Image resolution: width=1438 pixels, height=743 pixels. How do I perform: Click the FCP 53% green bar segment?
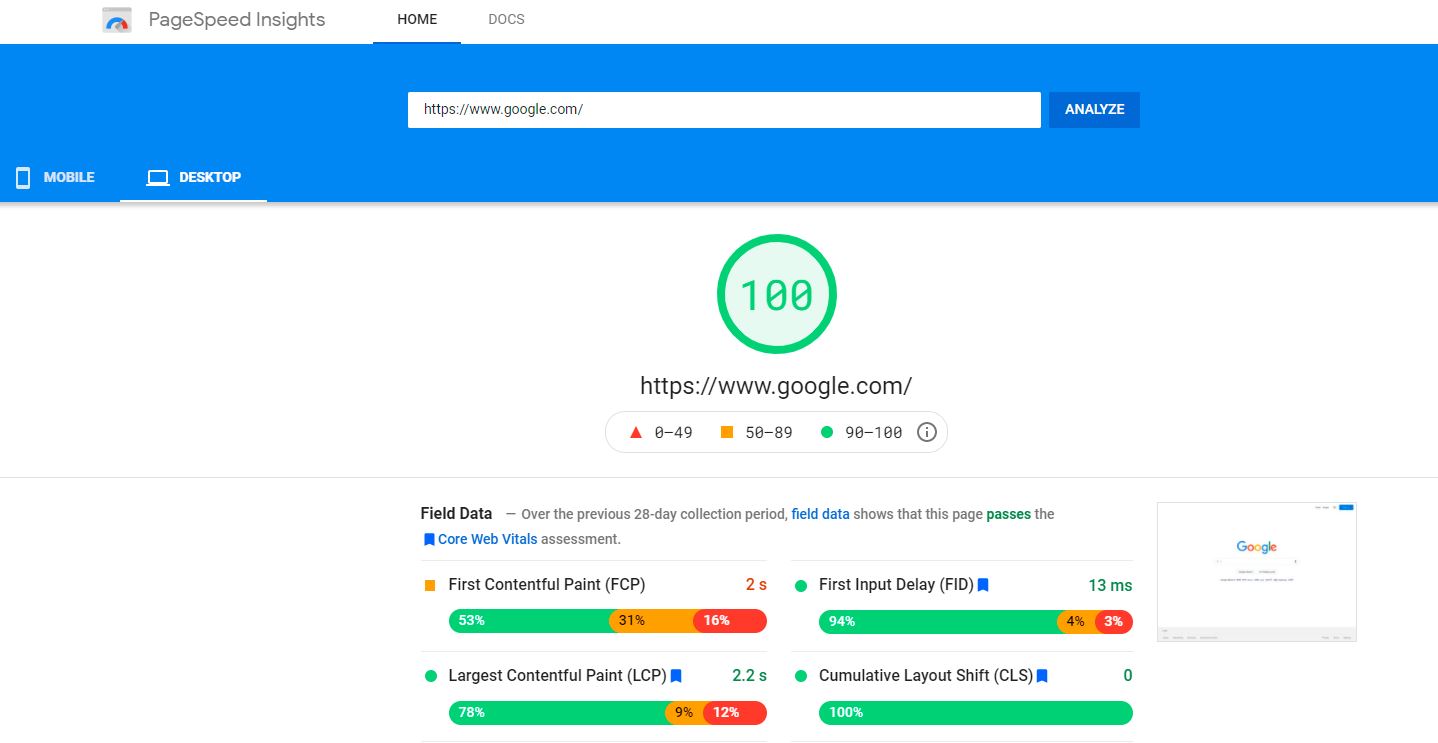(x=530, y=621)
